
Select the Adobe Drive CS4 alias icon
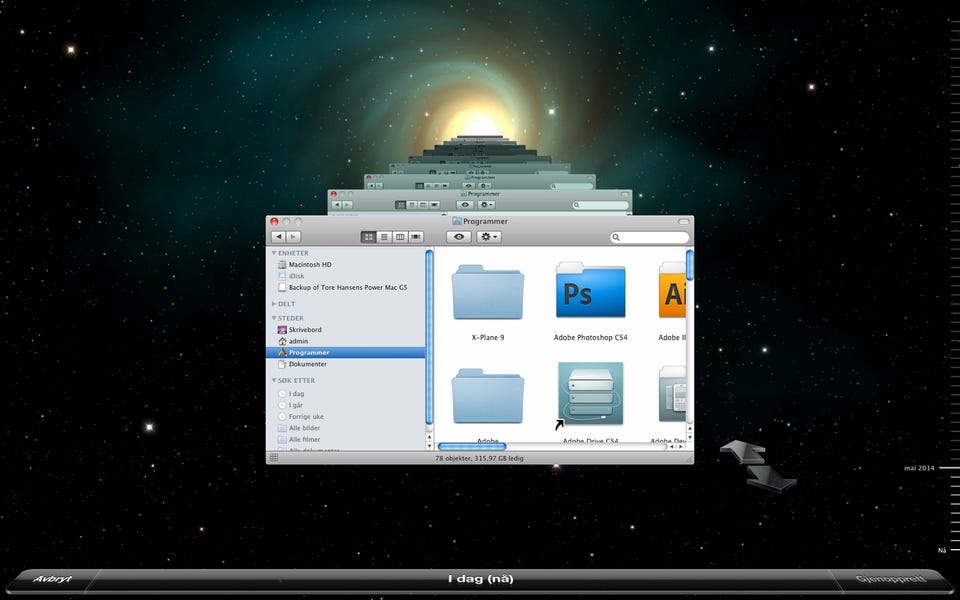590,394
